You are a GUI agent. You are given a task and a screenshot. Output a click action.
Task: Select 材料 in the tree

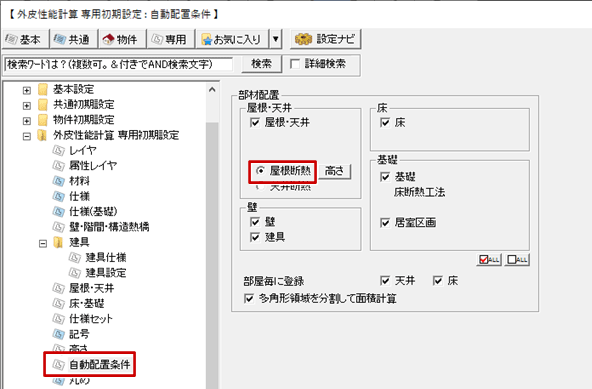tap(79, 181)
